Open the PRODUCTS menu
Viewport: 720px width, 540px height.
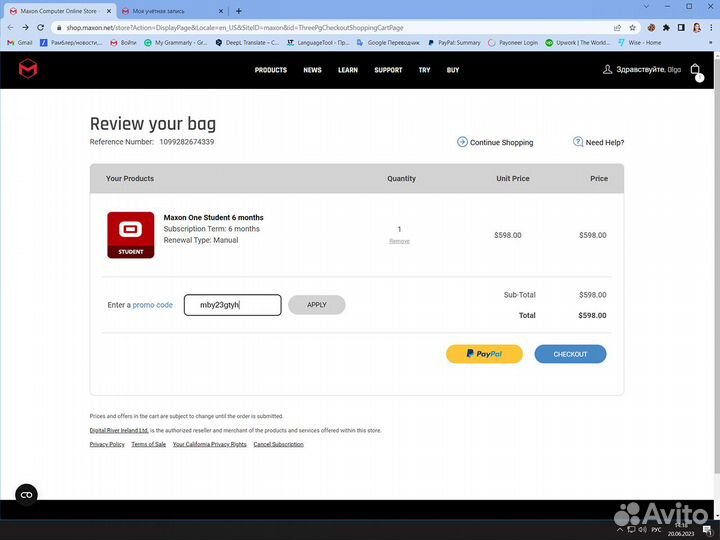(x=270, y=70)
